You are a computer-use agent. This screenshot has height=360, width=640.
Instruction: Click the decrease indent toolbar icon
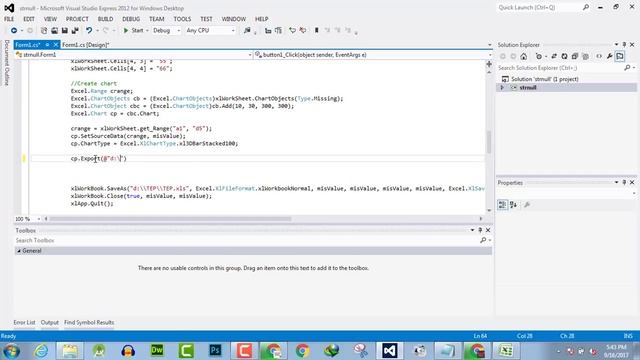click(268, 31)
